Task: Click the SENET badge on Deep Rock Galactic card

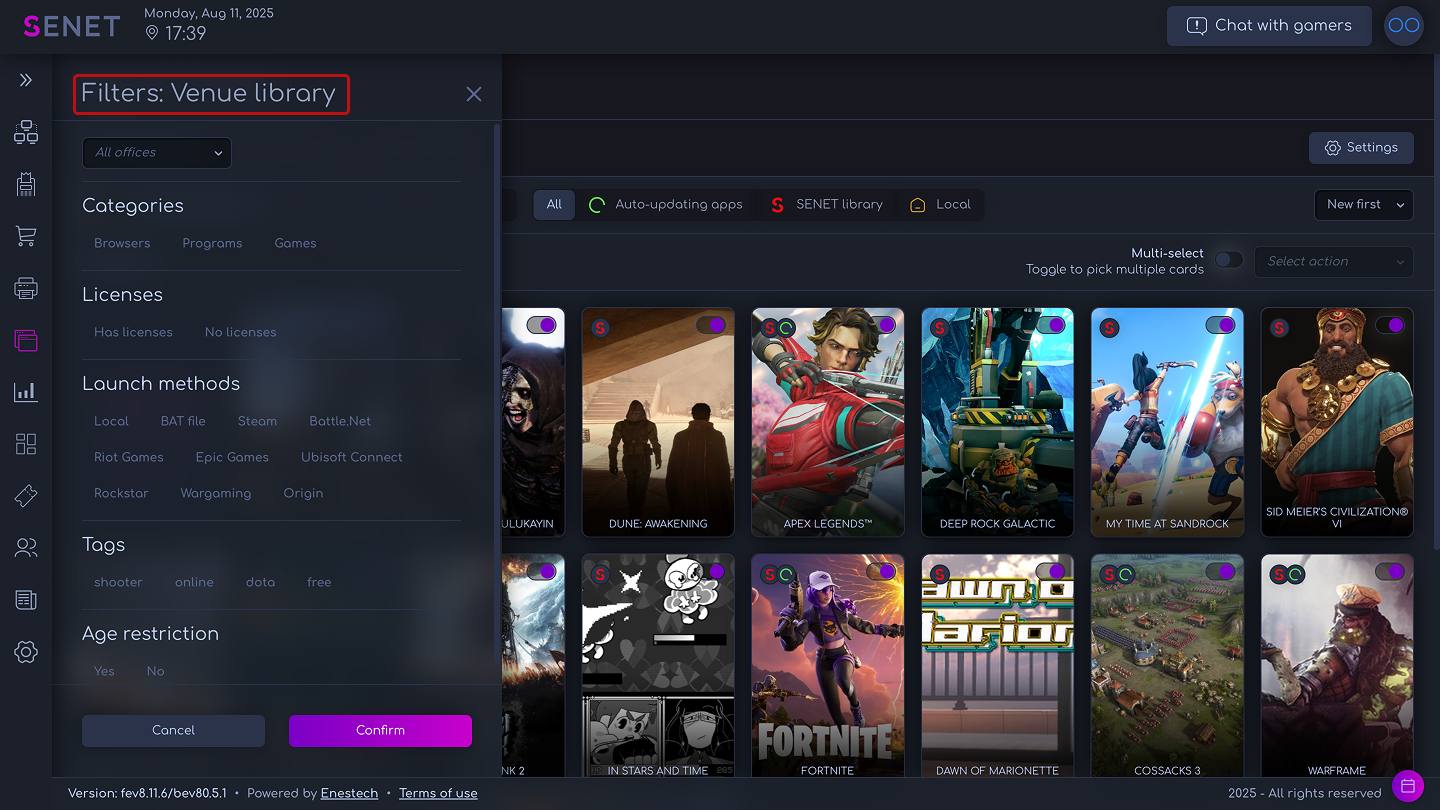Action: [940, 327]
